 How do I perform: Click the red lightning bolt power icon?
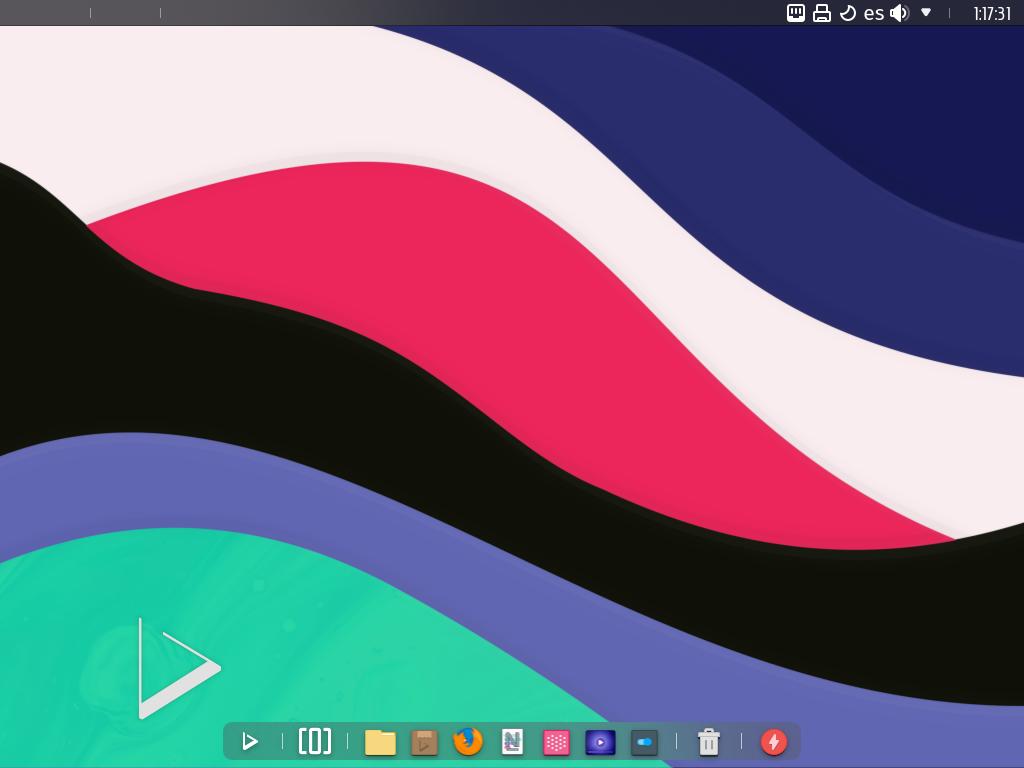774,742
